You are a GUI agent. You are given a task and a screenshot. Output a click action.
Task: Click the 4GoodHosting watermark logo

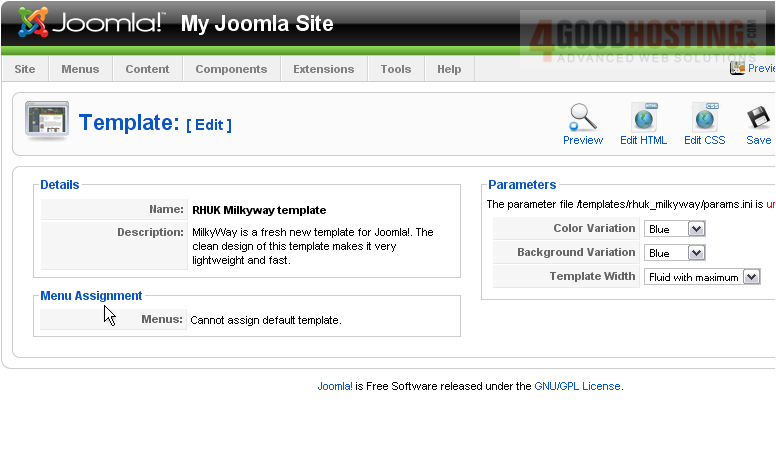645,38
